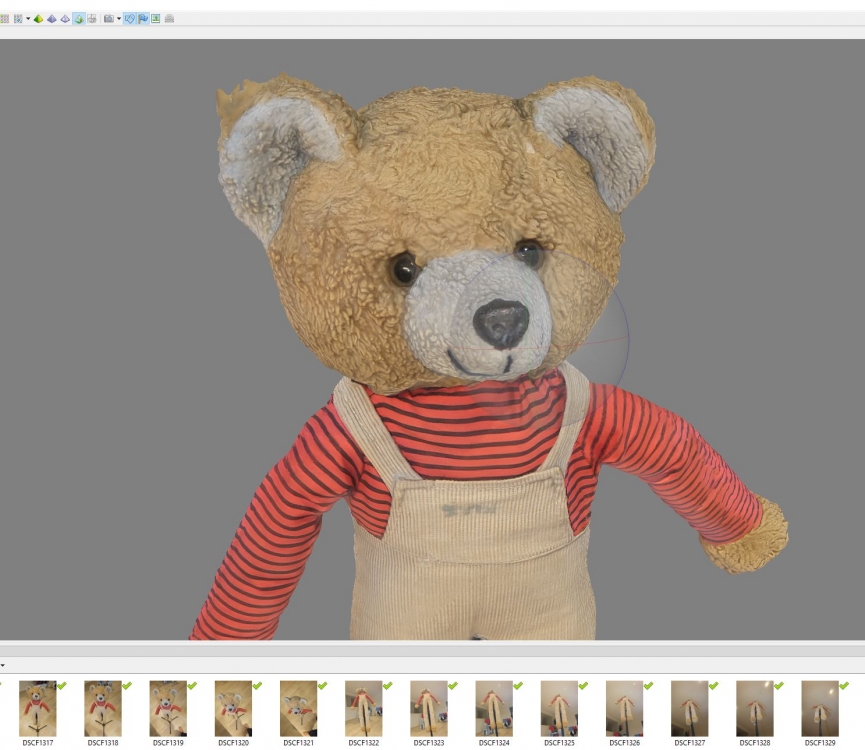Select the wireframe model view icon
Screen dimensions: 865x750
pos(65,18)
